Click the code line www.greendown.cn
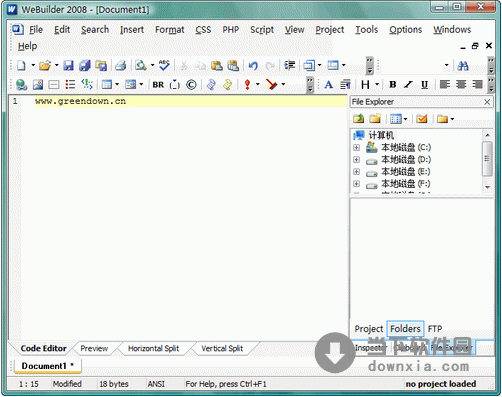 [80, 101]
